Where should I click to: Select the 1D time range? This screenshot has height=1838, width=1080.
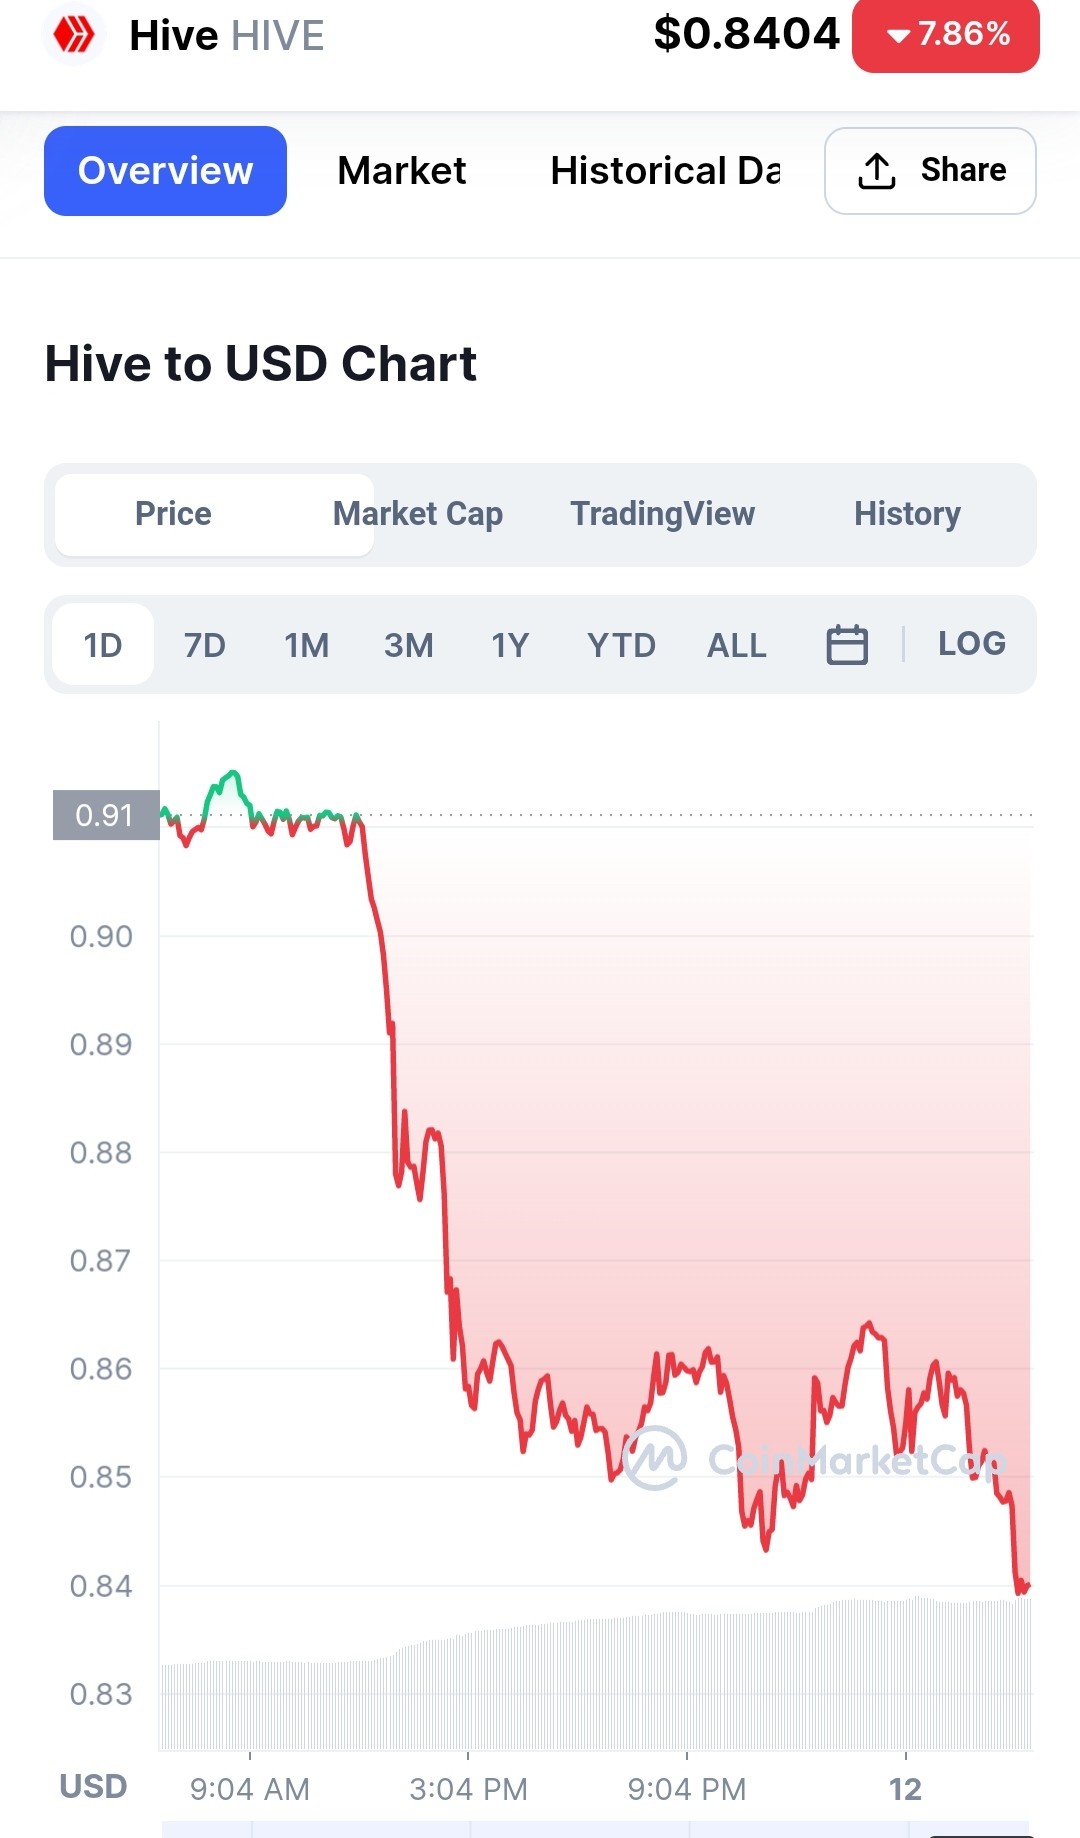tap(103, 645)
